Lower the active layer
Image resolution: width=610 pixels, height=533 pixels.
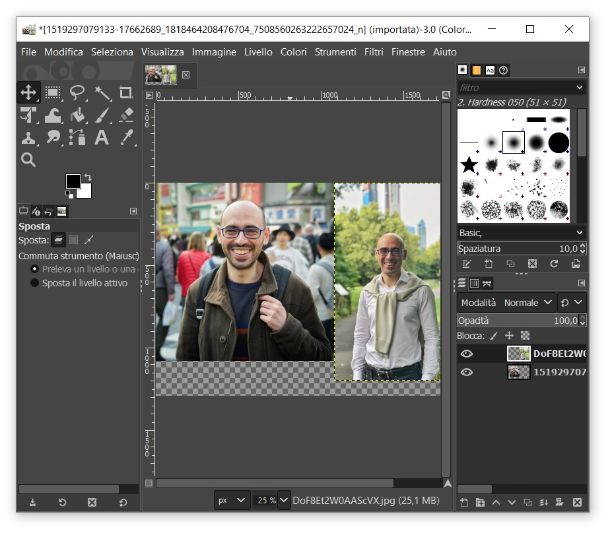[512, 502]
